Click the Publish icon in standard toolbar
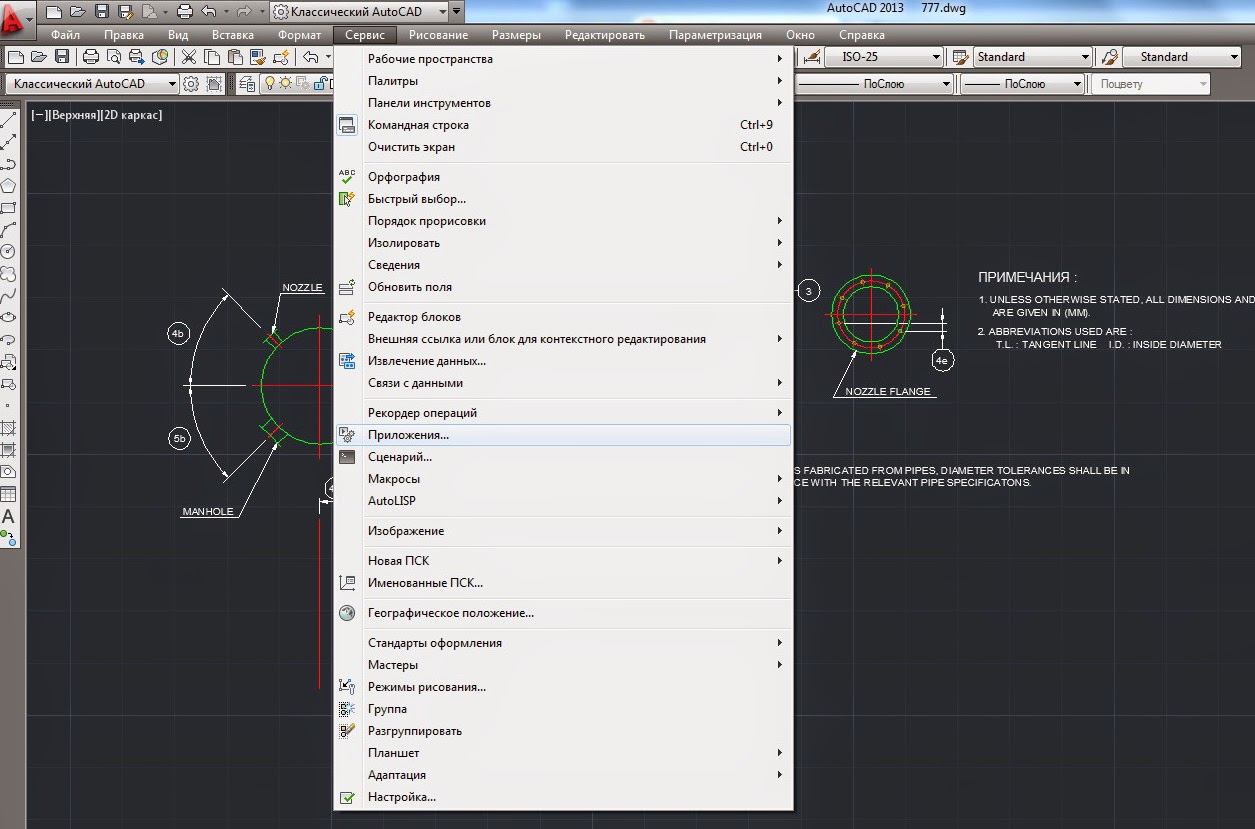Screen dimensions: 1255x829 click(x=136, y=57)
